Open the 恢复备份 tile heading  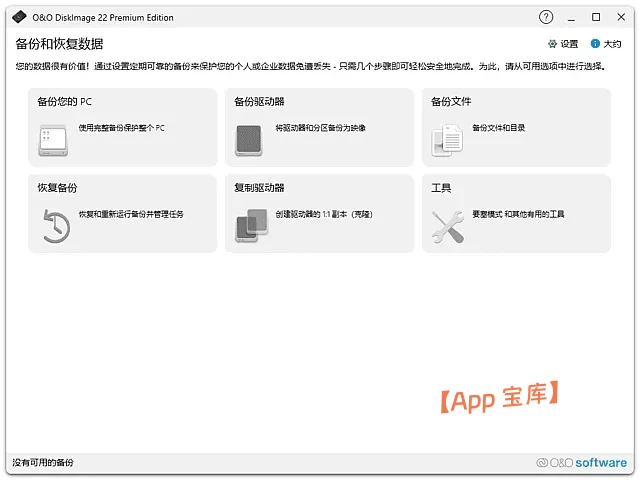point(57,188)
